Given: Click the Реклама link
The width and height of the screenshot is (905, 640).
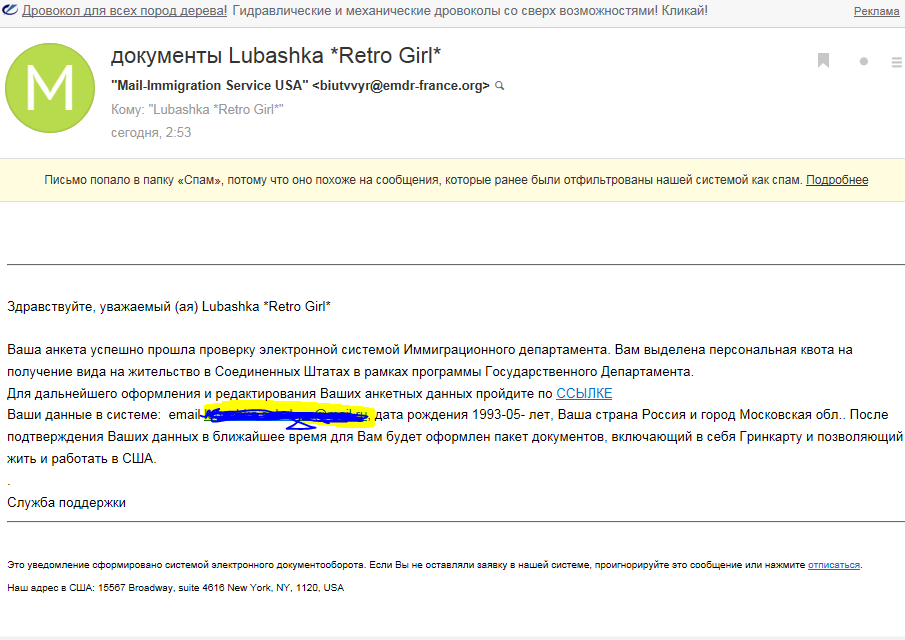Looking at the screenshot, I should click(x=876, y=11).
